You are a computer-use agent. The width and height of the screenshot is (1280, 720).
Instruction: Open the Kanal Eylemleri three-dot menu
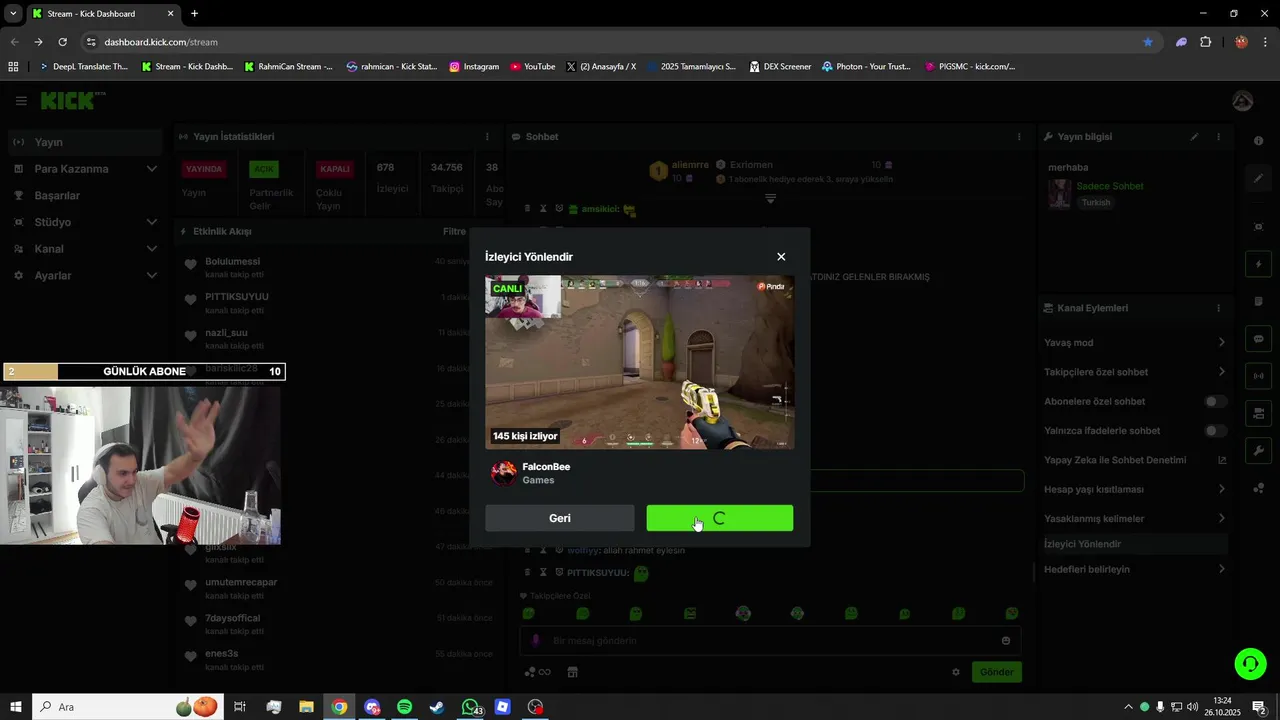(x=1218, y=308)
